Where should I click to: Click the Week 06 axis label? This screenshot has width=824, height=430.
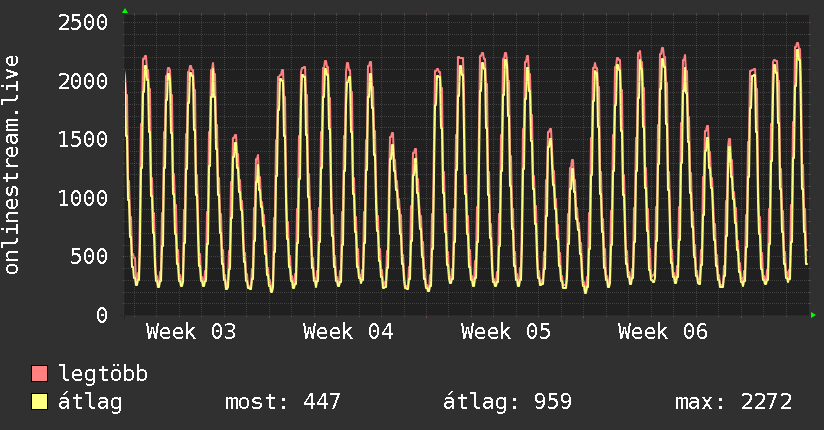click(663, 332)
